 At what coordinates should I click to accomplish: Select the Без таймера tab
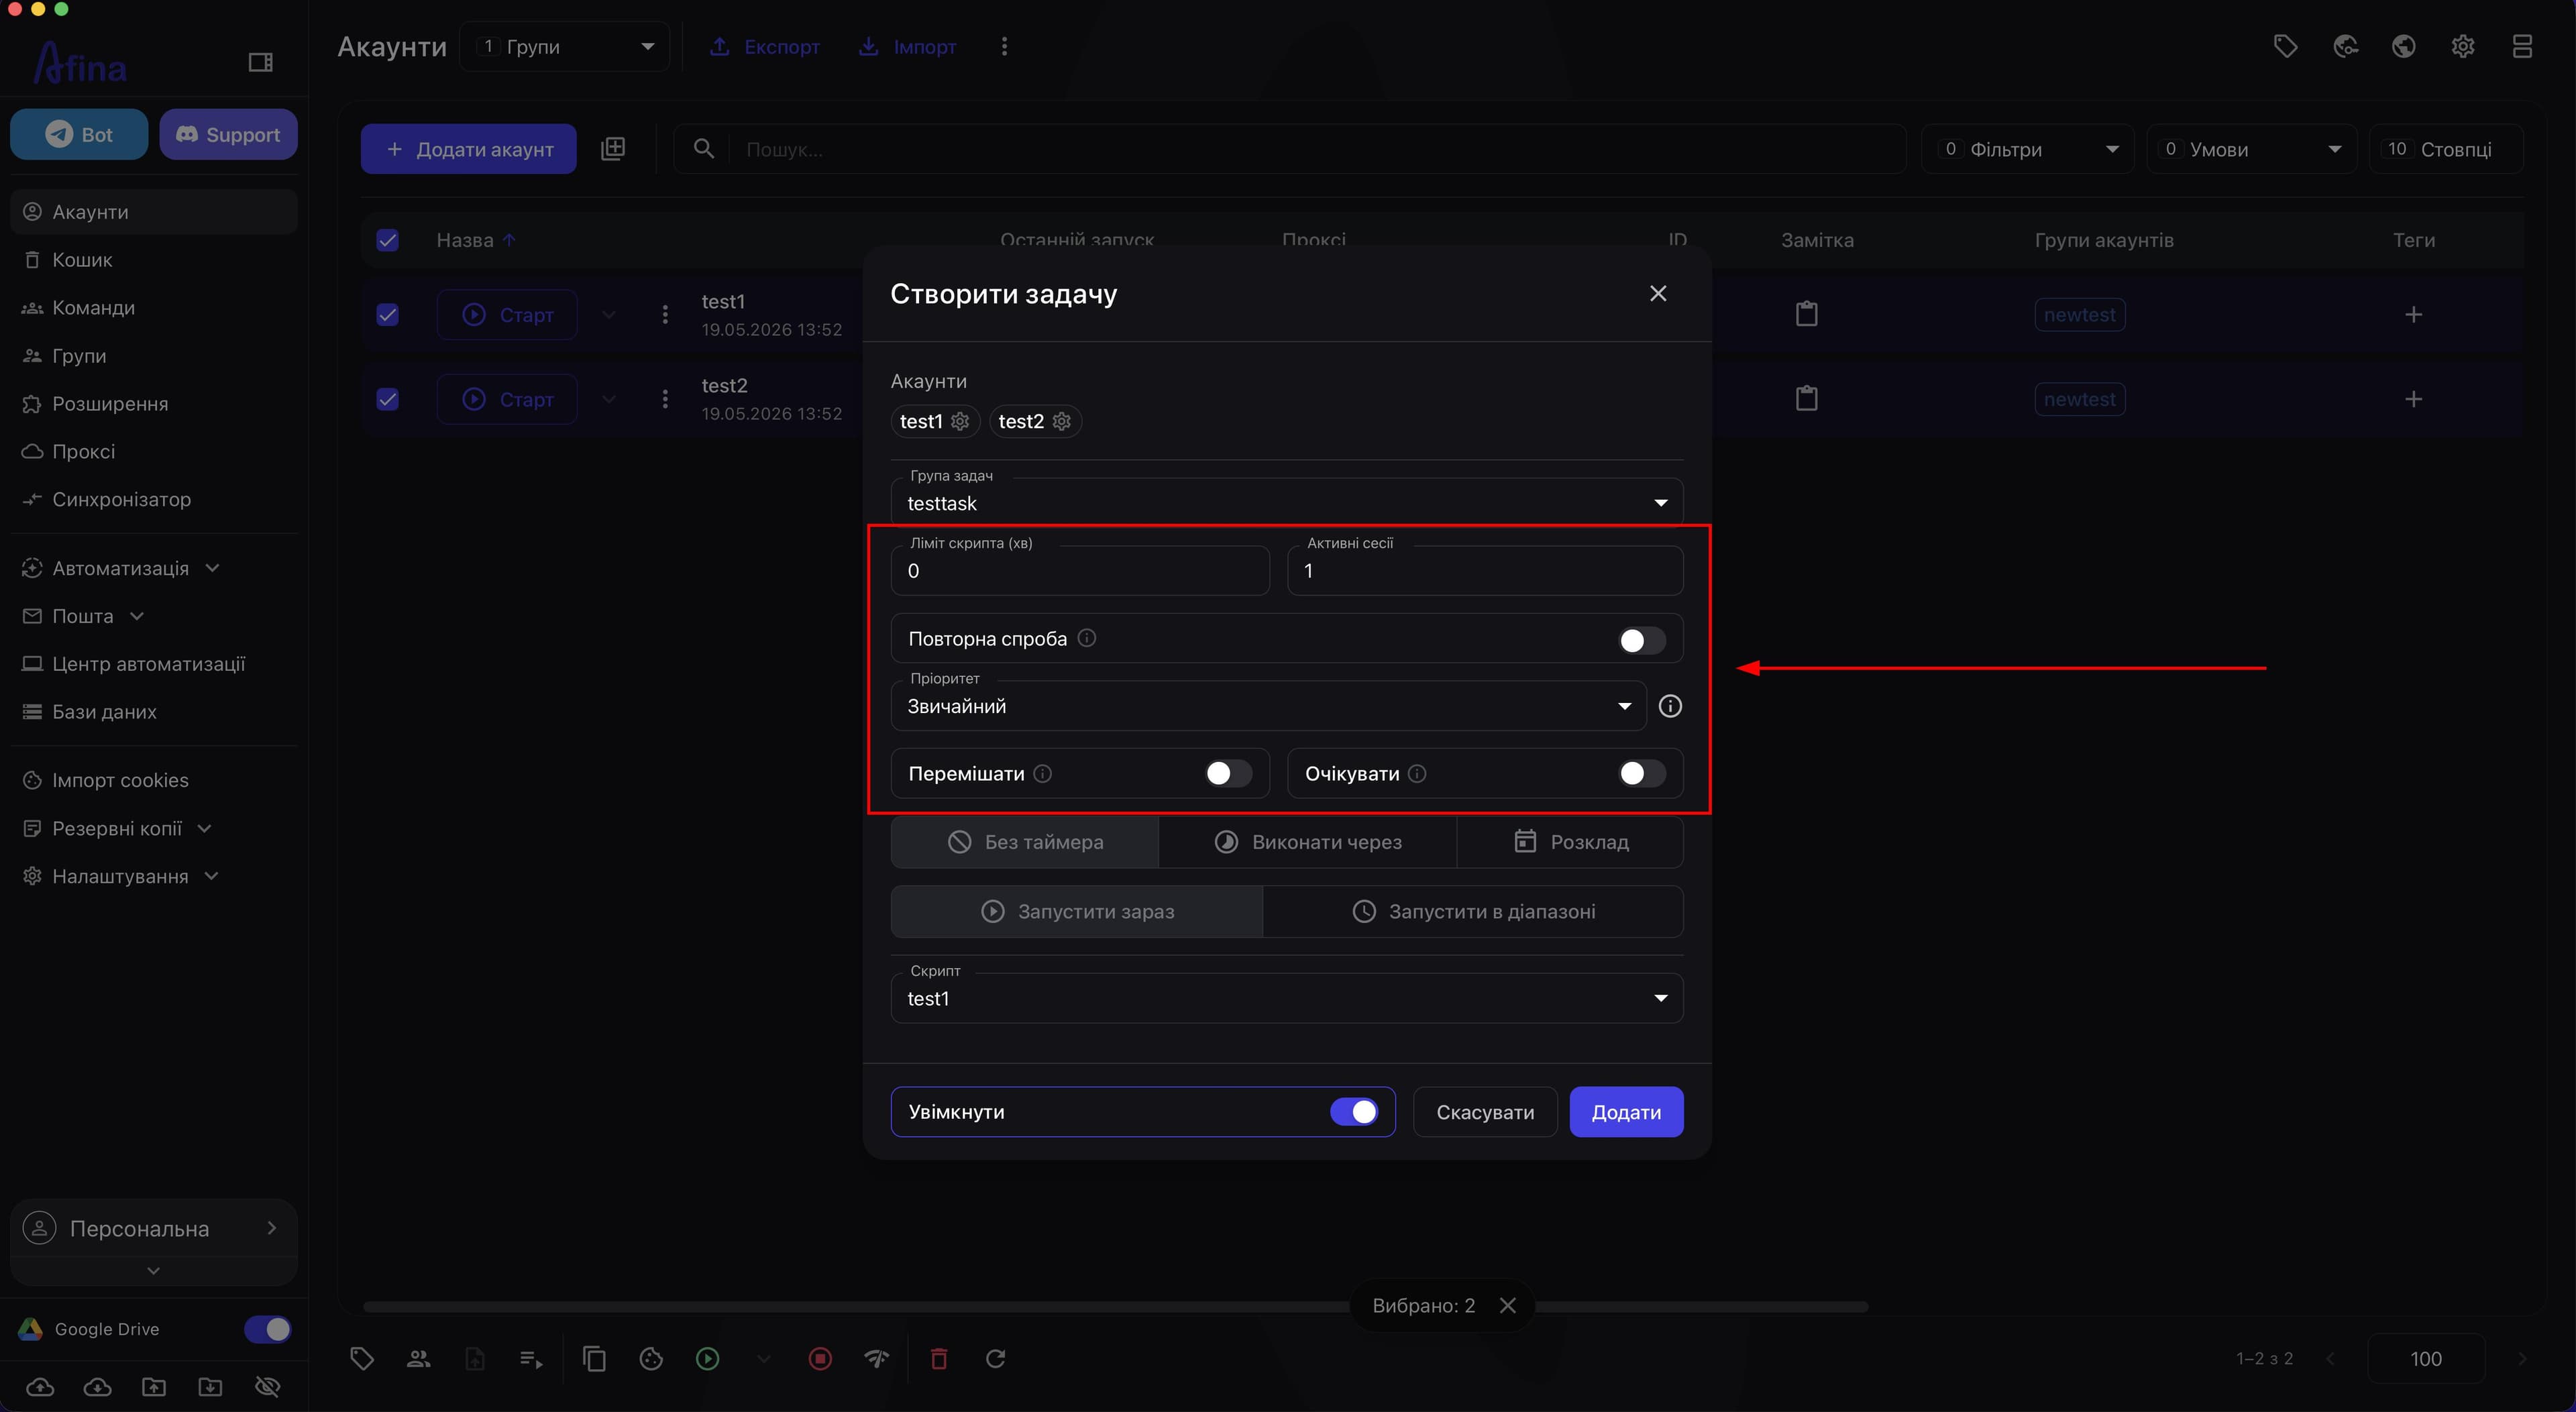tap(1025, 842)
